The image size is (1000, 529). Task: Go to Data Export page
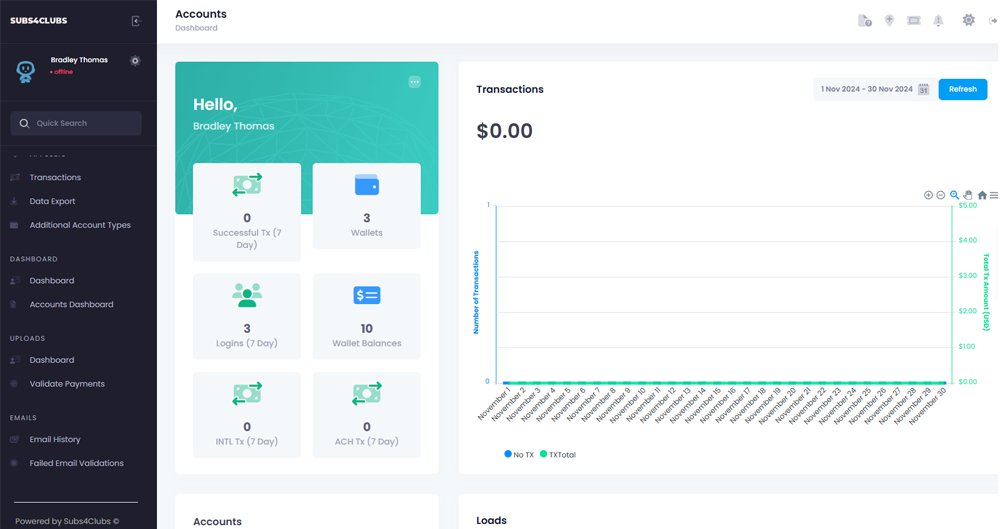coord(52,201)
